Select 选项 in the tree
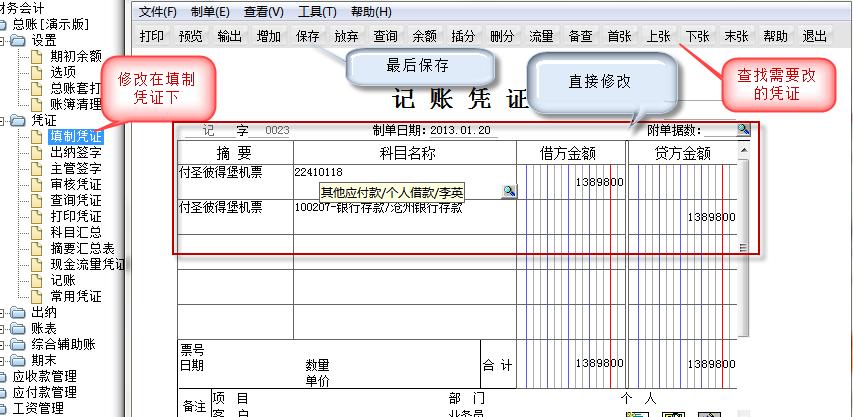This screenshot has height=417, width=853. [63, 72]
